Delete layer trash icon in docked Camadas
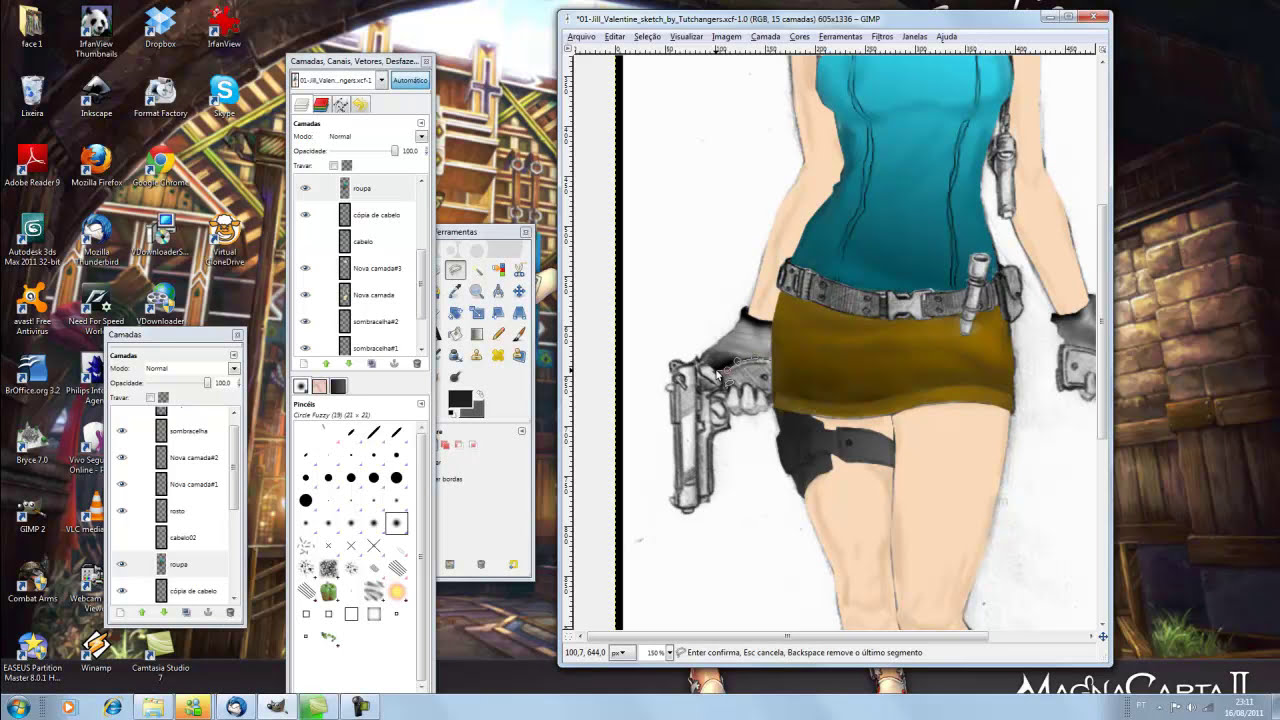1280x720 pixels. 417,364
